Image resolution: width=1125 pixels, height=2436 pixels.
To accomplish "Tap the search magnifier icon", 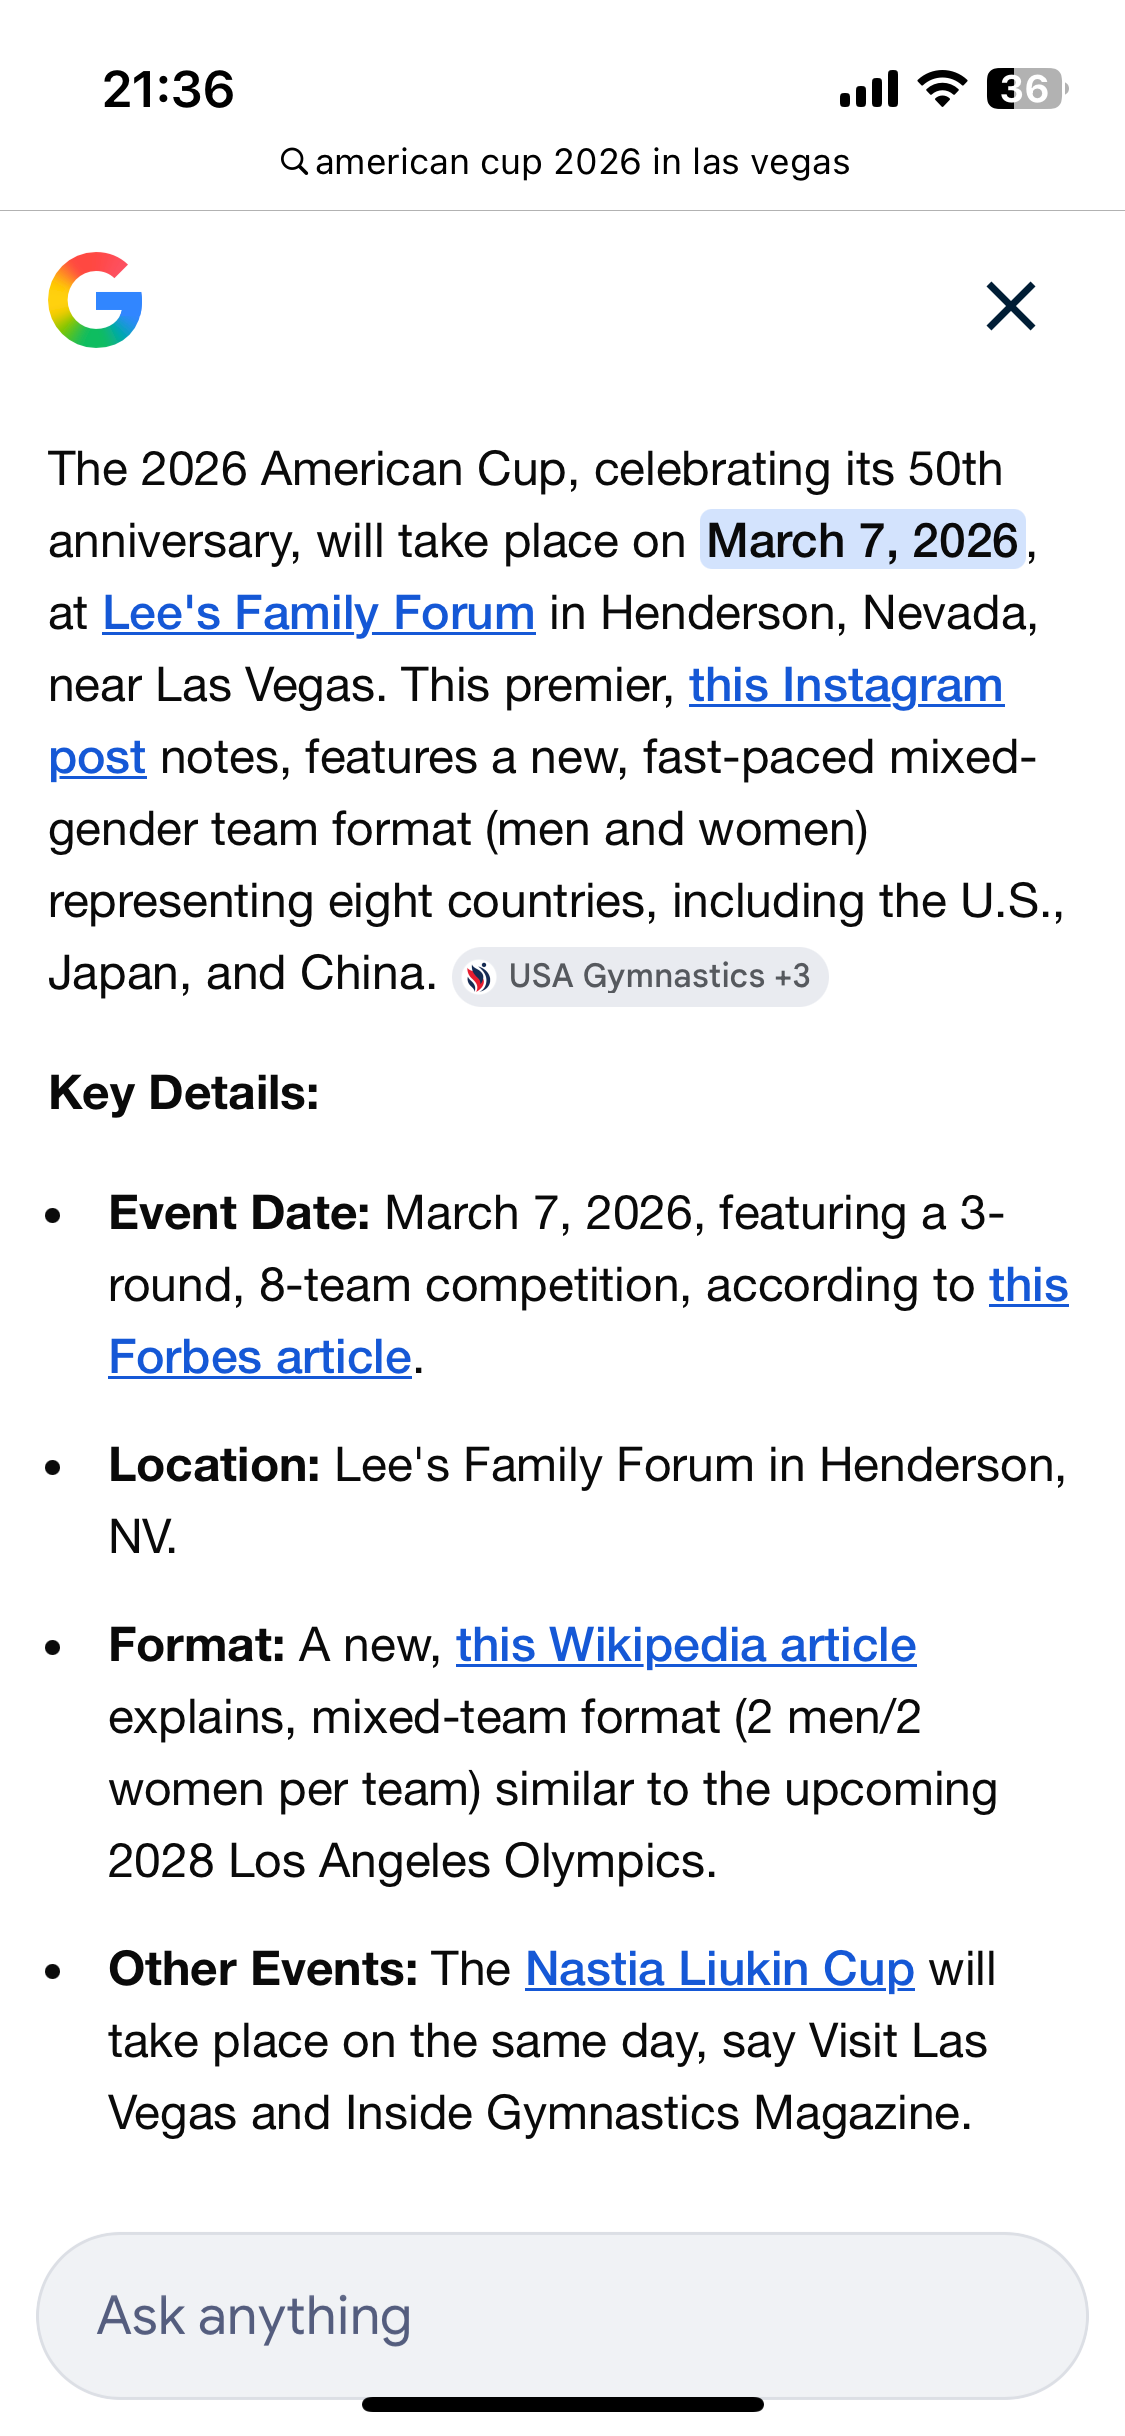I will point(293,161).
